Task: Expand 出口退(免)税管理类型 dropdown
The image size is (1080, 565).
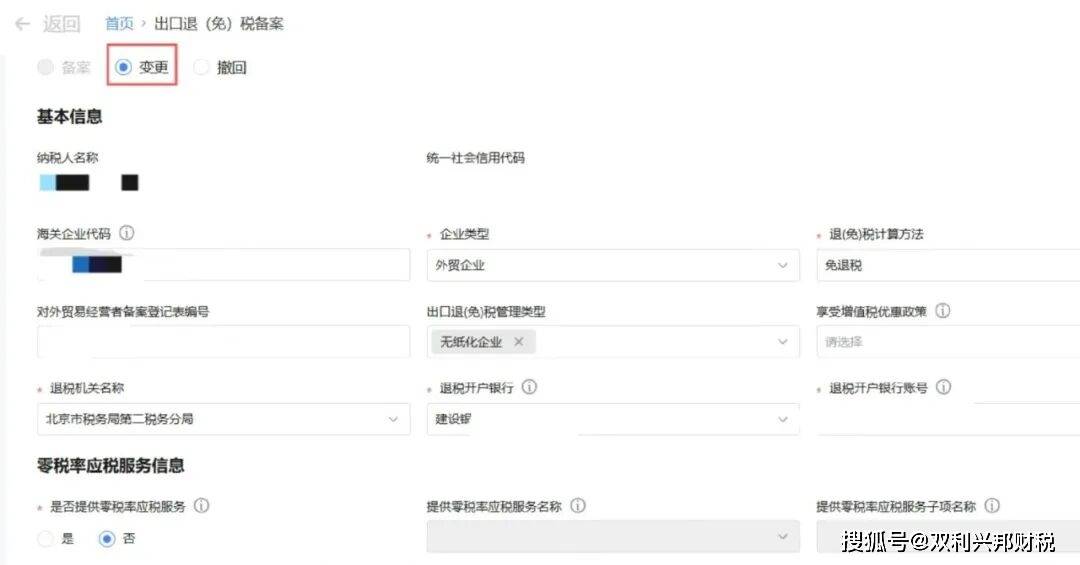Action: tap(782, 342)
